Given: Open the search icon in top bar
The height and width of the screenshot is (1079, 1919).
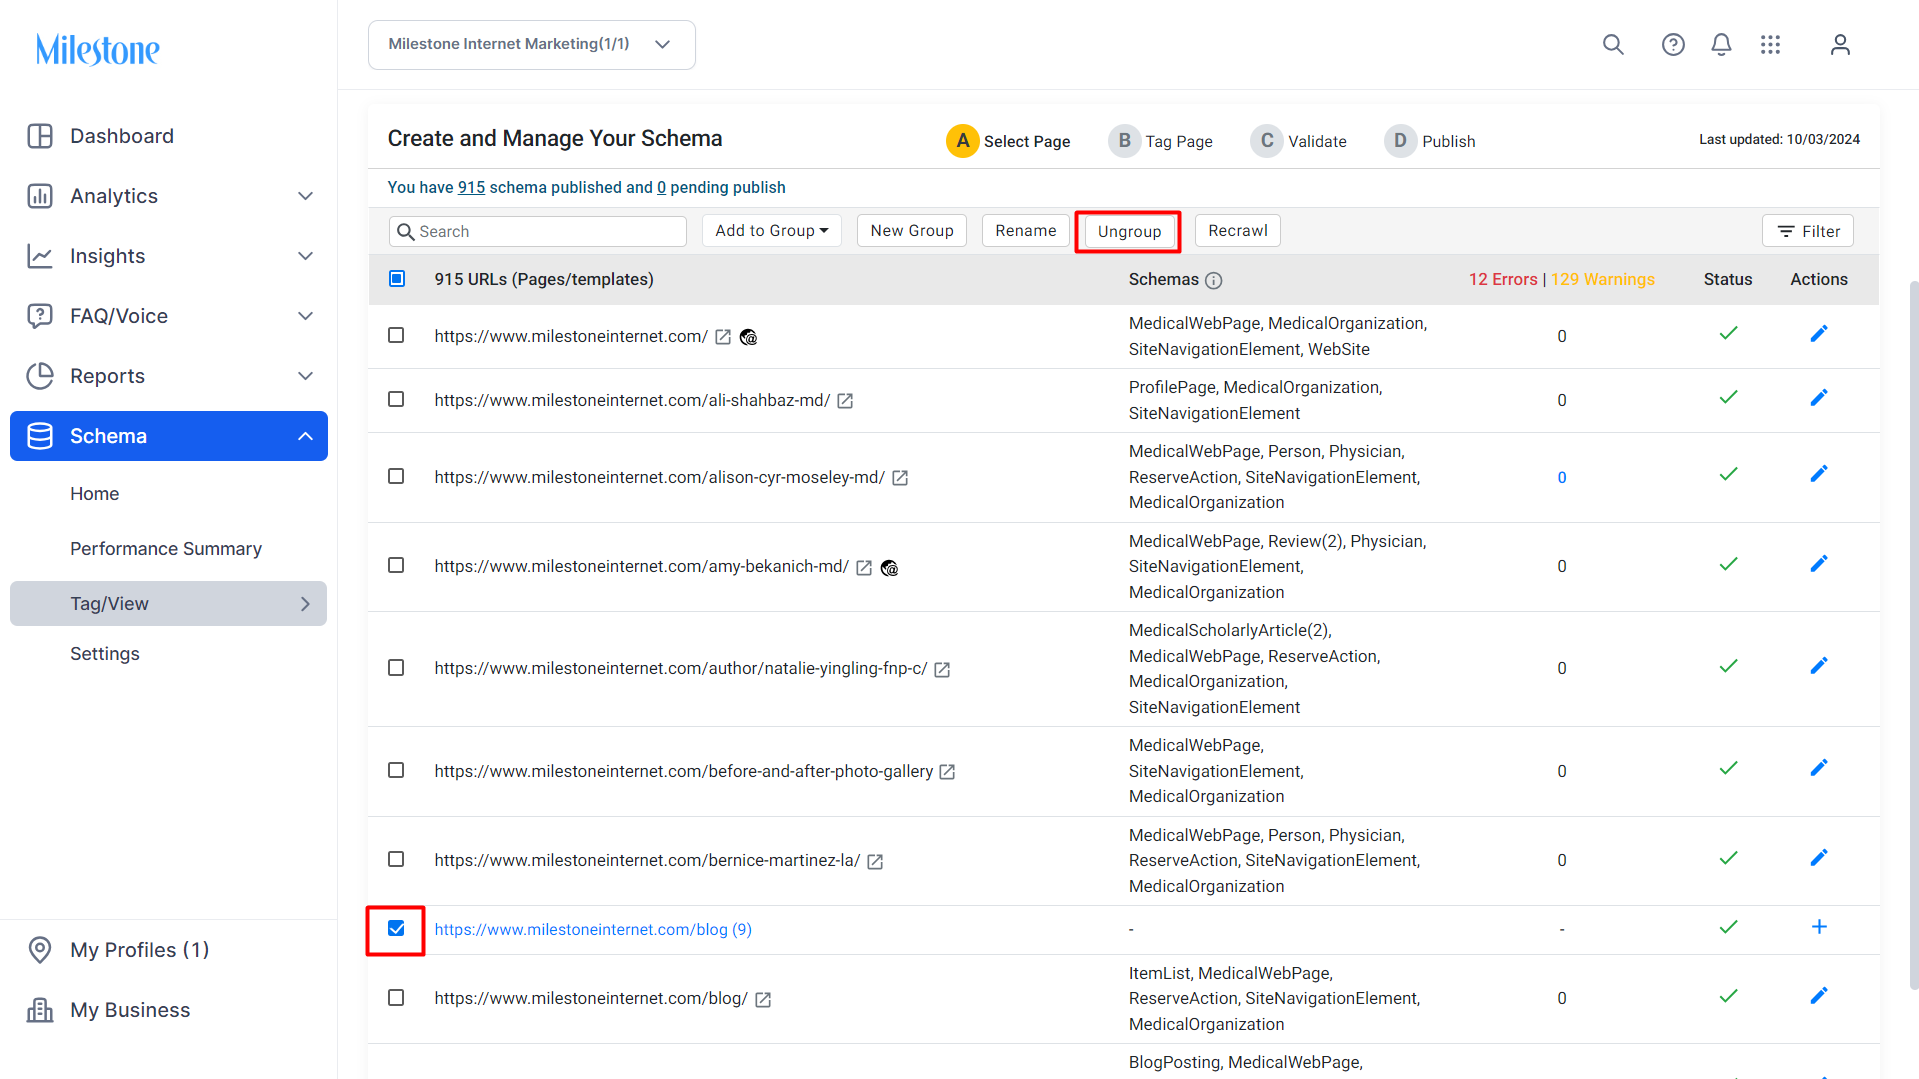Looking at the screenshot, I should (1613, 45).
